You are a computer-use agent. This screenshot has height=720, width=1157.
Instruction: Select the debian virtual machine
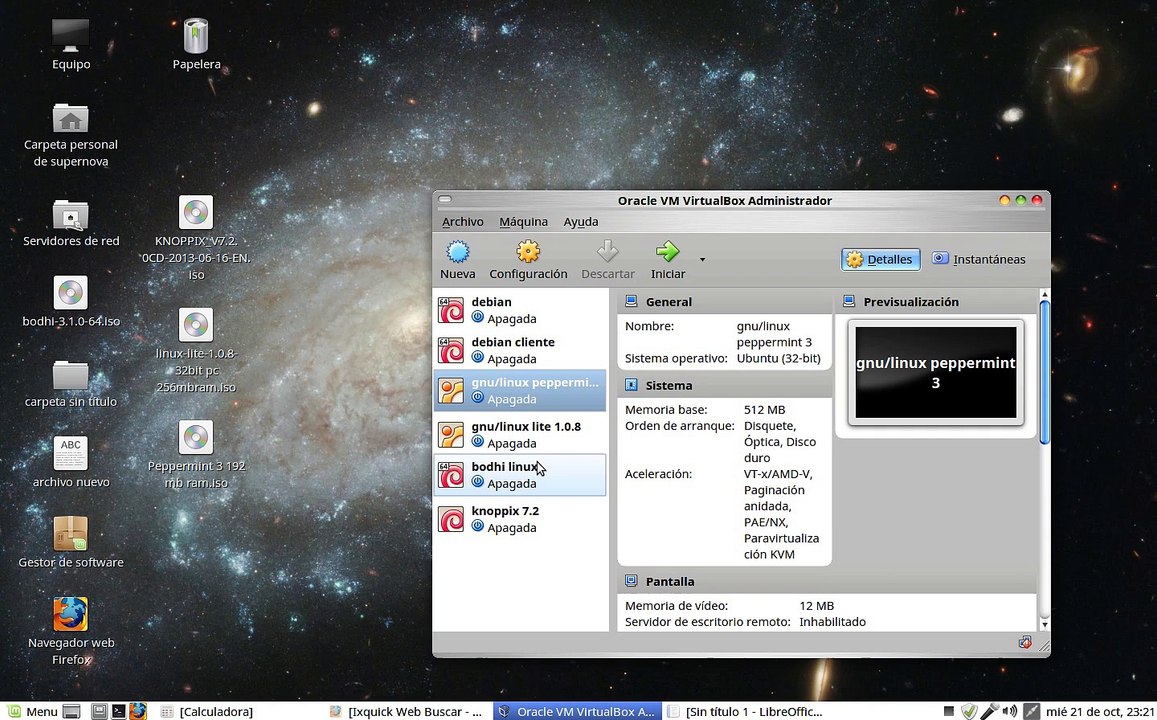pyautogui.click(x=520, y=310)
